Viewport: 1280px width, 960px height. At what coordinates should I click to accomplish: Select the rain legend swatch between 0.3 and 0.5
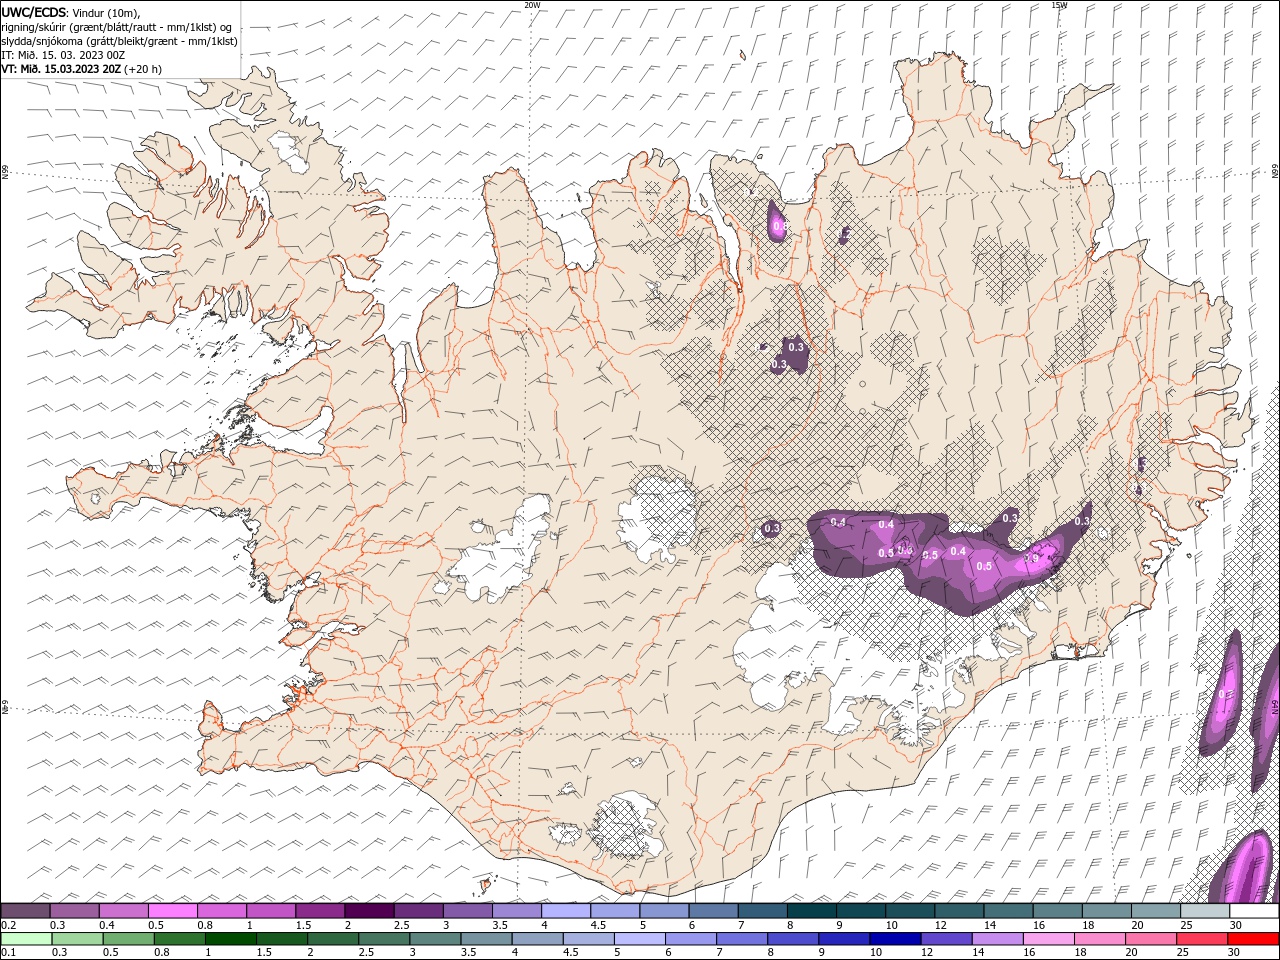coord(77,939)
